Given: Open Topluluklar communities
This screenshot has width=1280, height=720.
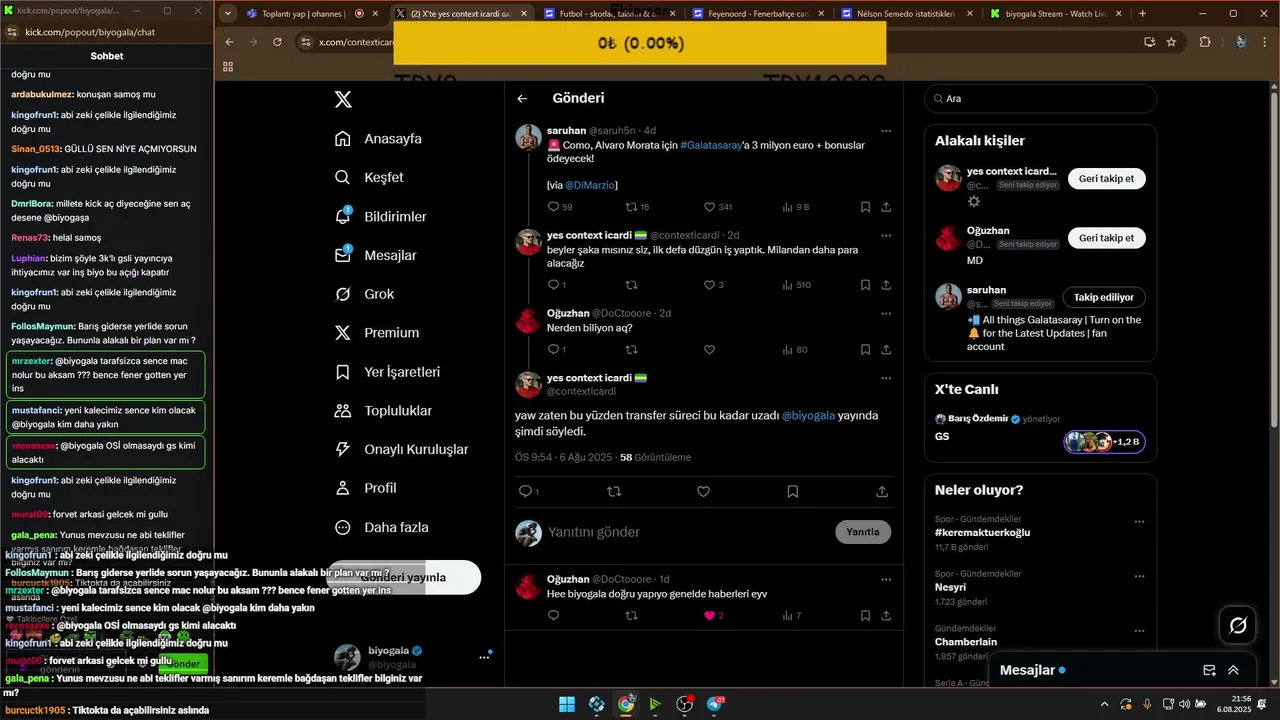Looking at the screenshot, I should pyautogui.click(x=383, y=411).
